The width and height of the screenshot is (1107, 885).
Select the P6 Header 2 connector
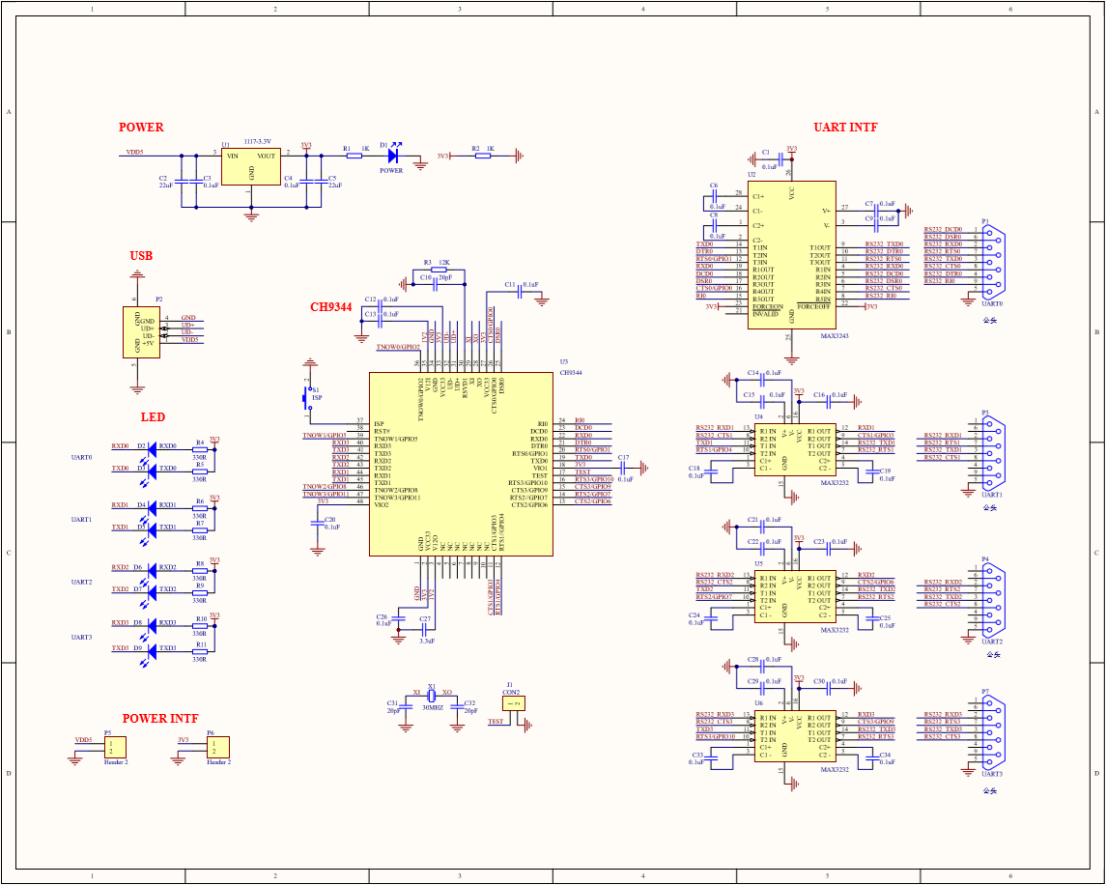pos(217,747)
